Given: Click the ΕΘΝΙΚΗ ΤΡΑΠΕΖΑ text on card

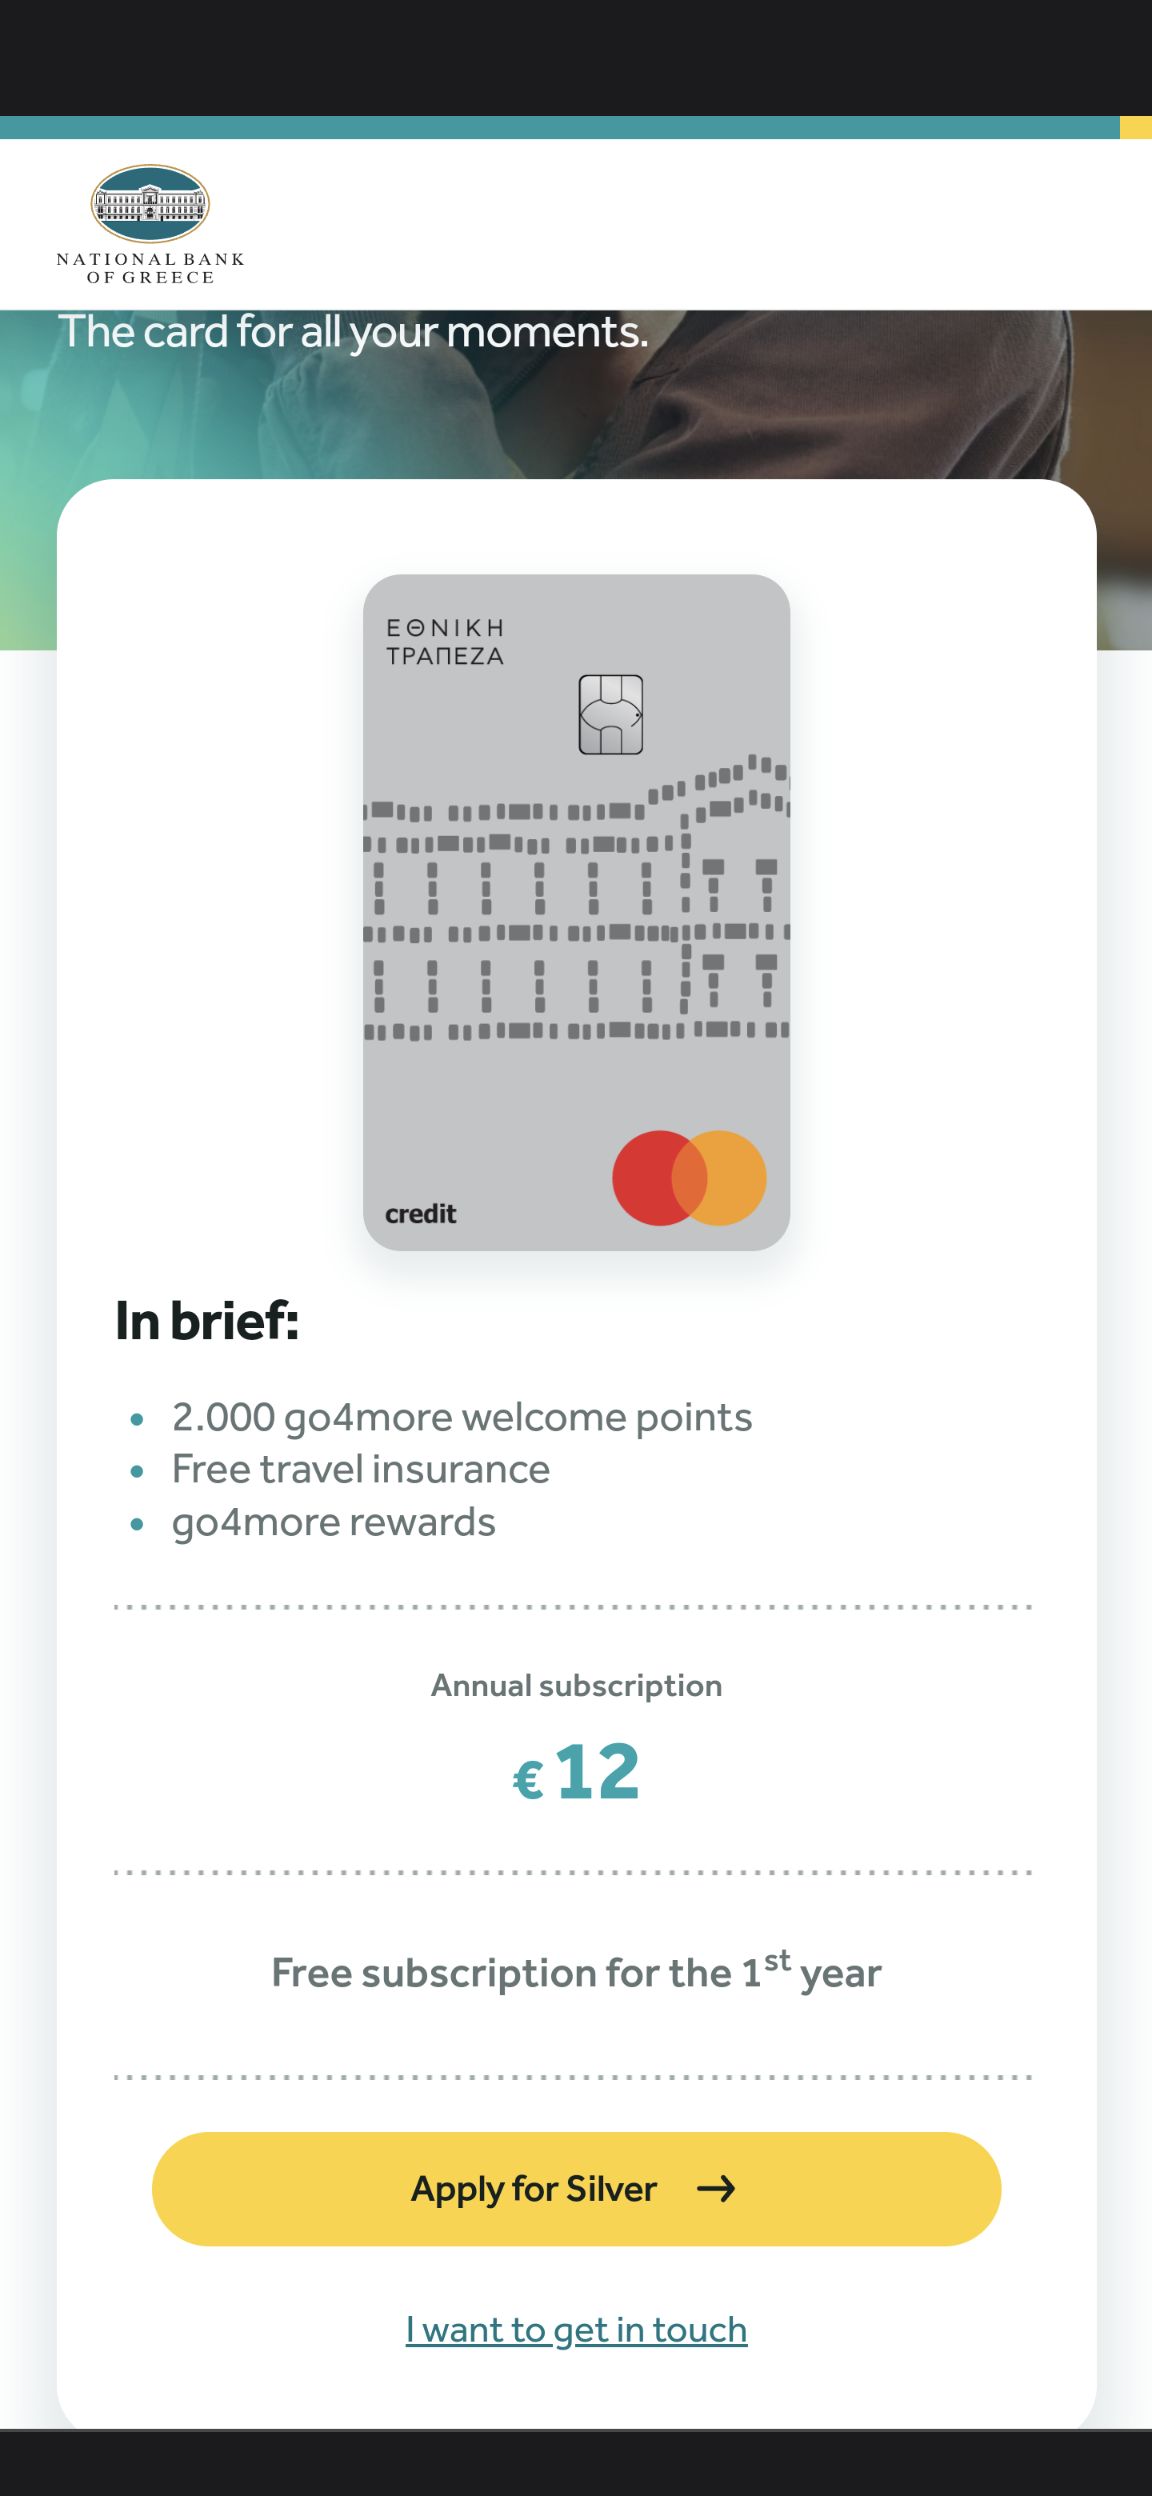Looking at the screenshot, I should (445, 642).
